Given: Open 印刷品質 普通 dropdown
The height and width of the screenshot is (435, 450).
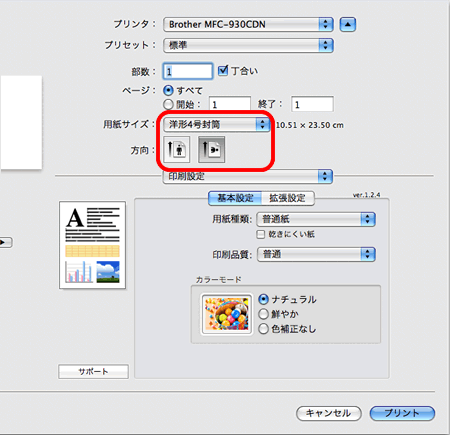Looking at the screenshot, I should pos(316,254).
